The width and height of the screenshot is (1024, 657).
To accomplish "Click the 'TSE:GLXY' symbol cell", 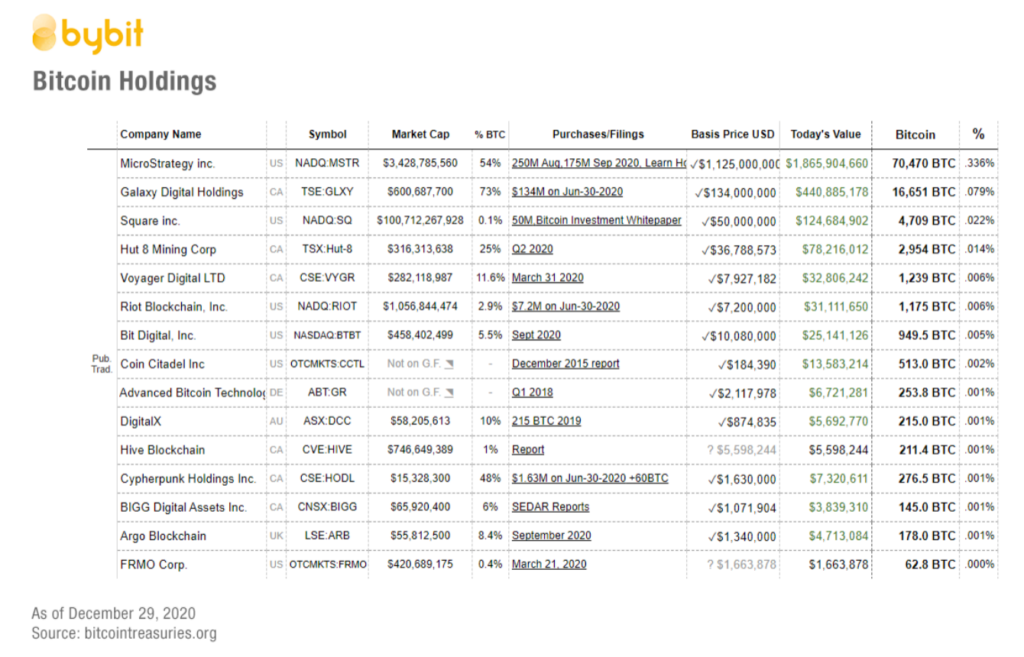I will click(327, 192).
